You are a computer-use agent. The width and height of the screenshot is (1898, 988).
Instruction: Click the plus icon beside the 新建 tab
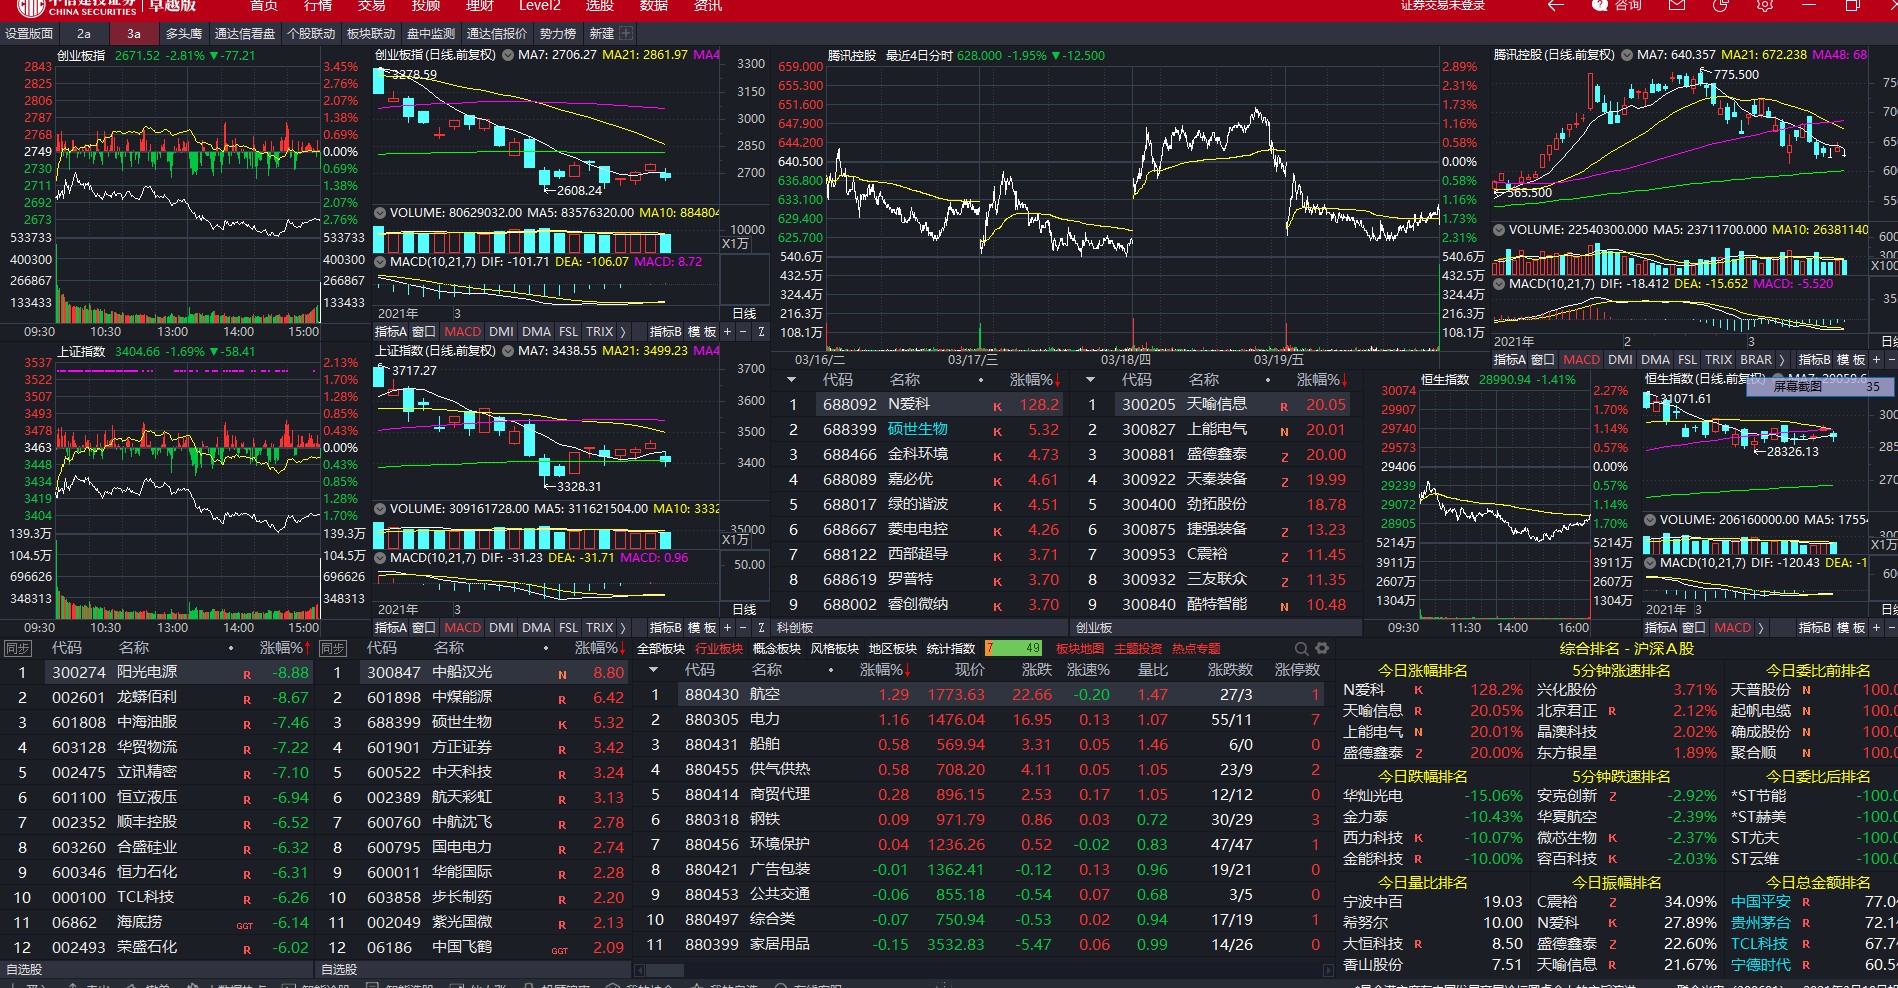tap(626, 33)
